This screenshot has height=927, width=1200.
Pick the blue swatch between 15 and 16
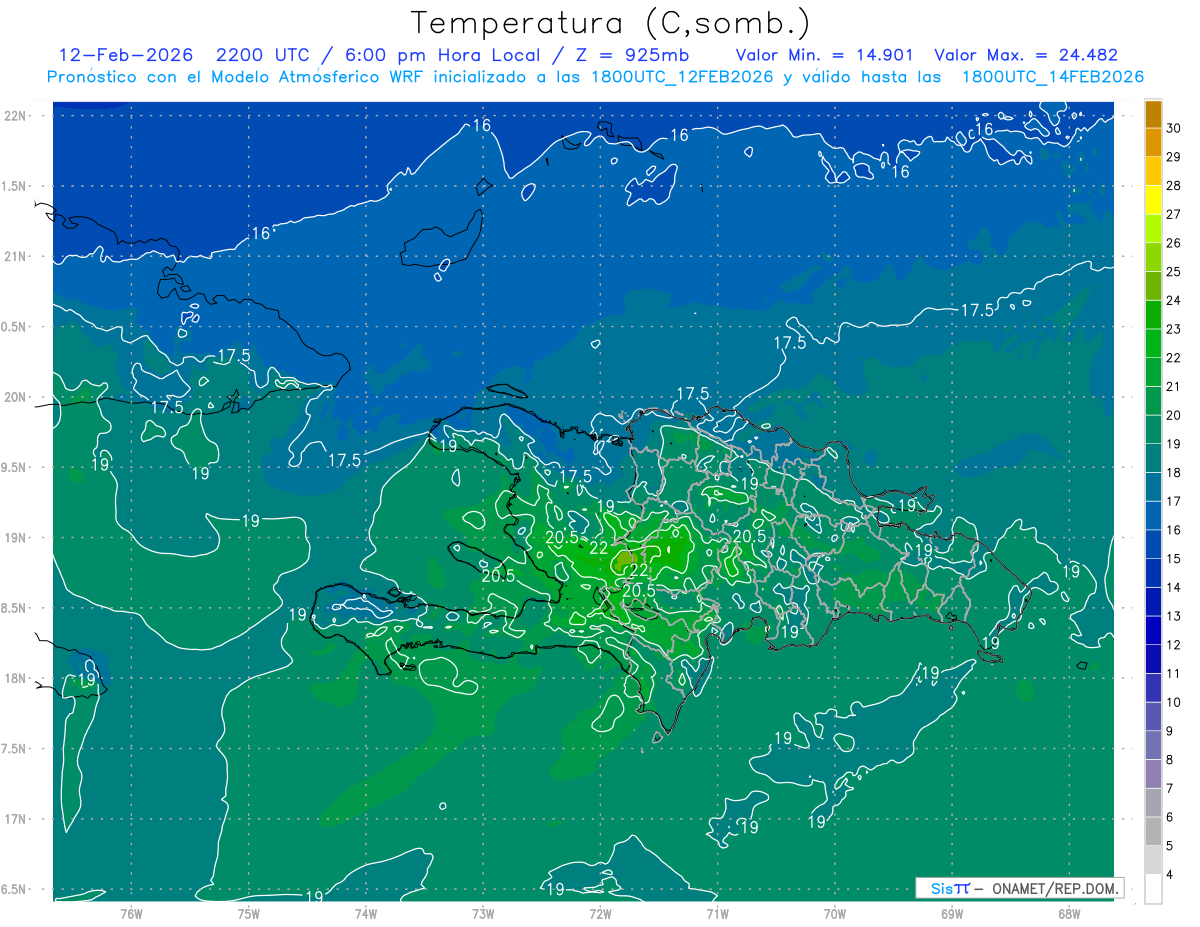pyautogui.click(x=1153, y=545)
